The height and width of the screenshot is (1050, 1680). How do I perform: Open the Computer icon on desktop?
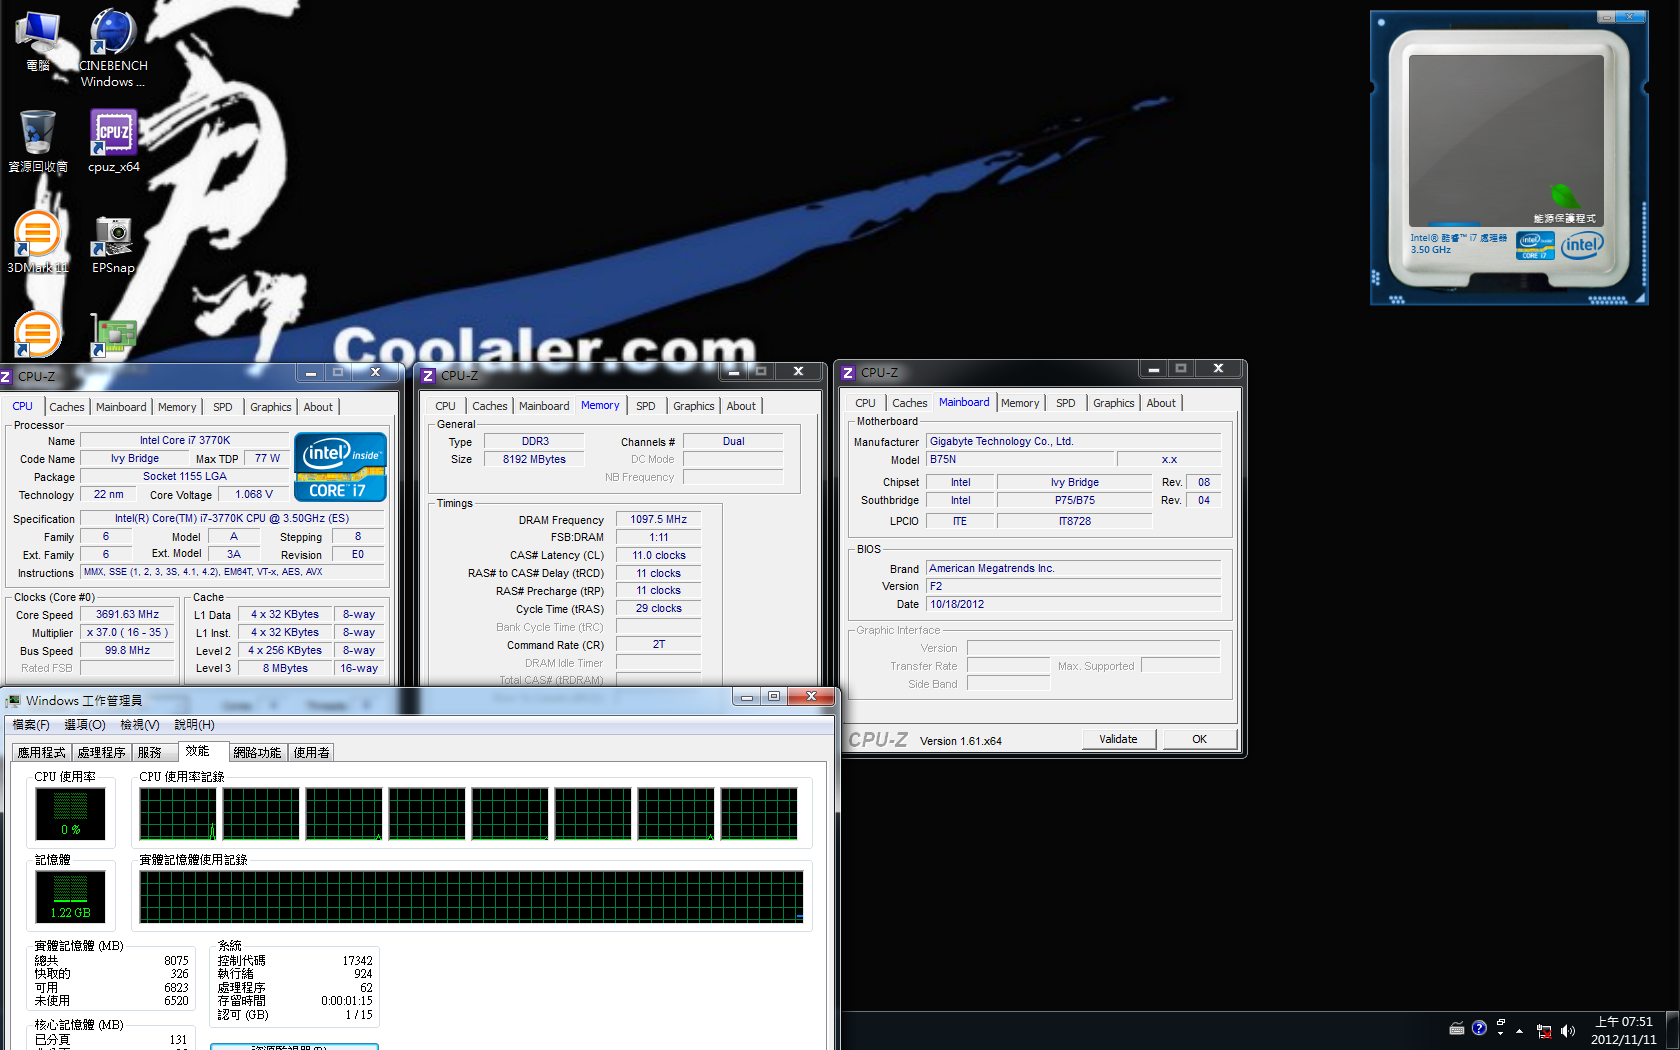pyautogui.click(x=38, y=41)
